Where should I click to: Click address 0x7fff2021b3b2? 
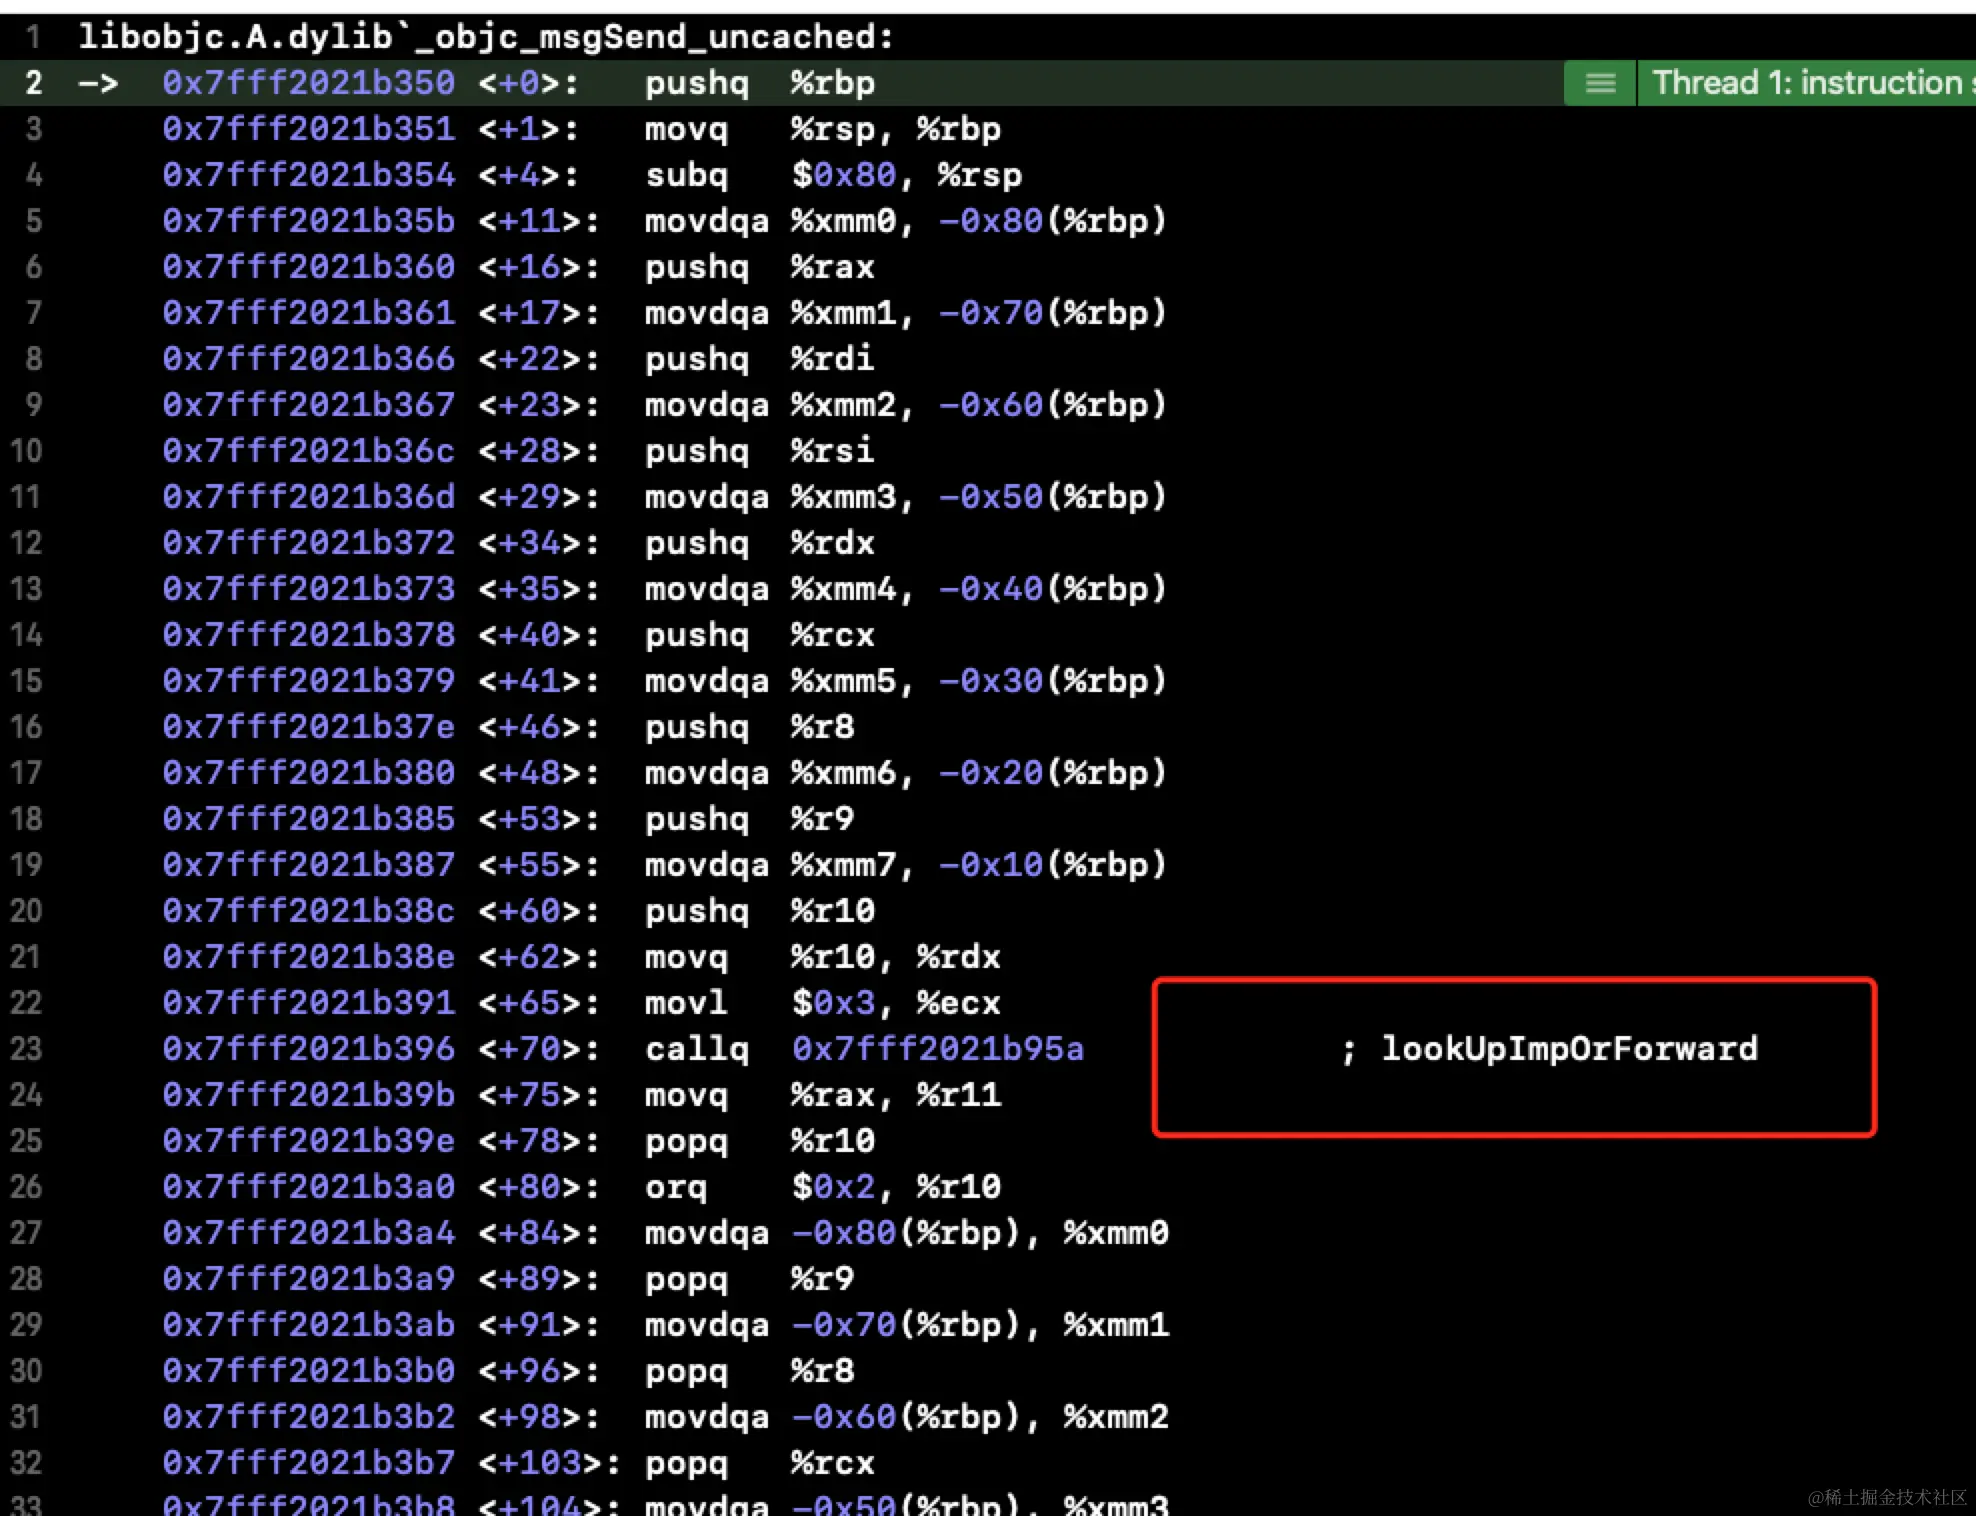coord(309,1417)
